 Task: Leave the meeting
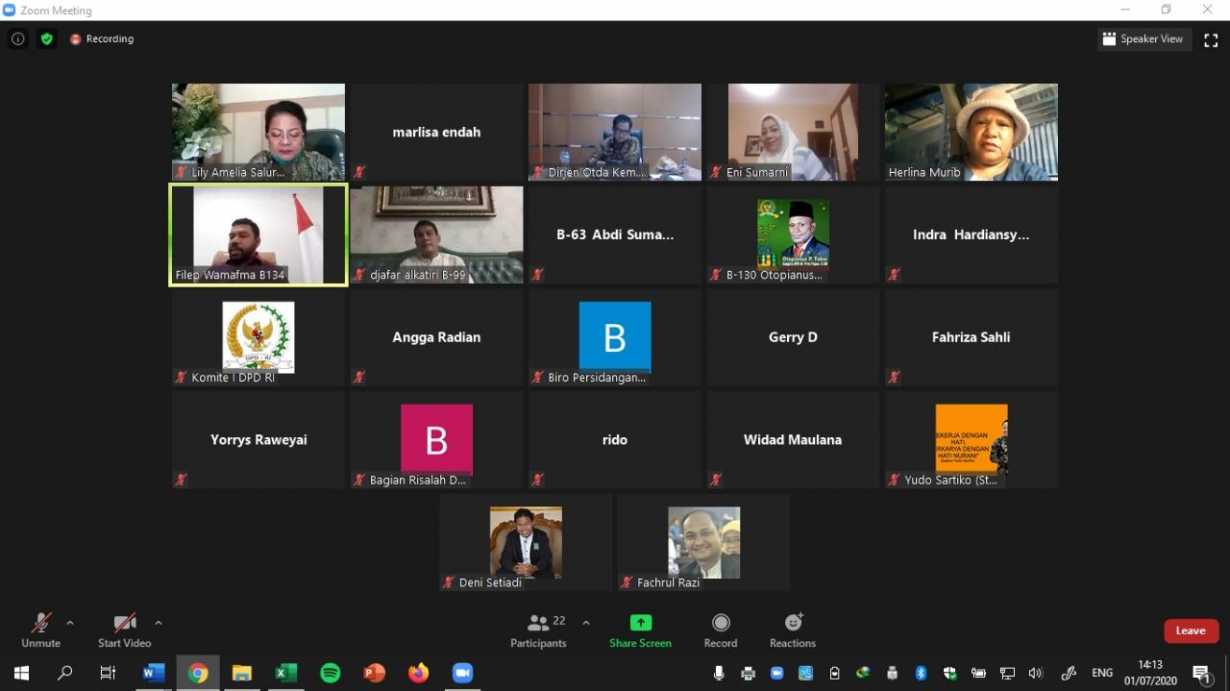click(x=1190, y=631)
